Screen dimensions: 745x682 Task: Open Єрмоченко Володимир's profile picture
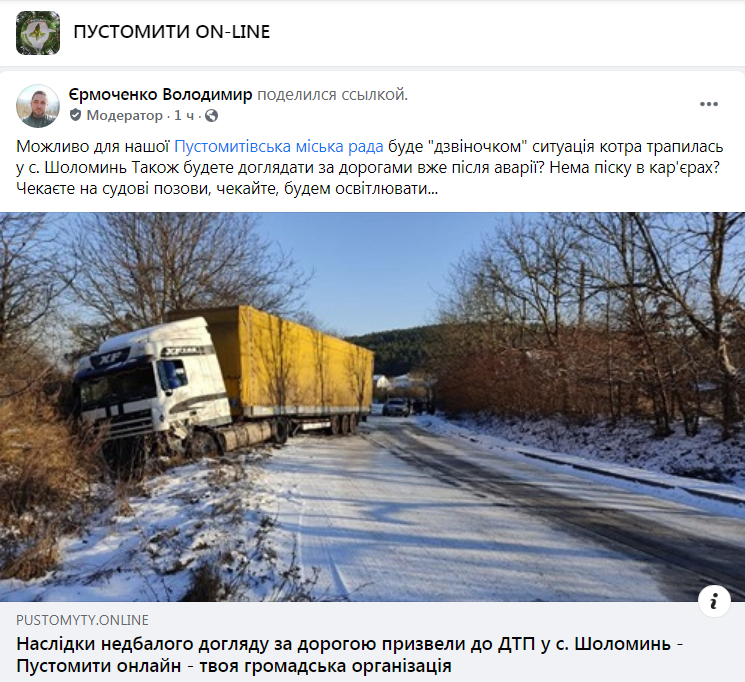point(38,106)
